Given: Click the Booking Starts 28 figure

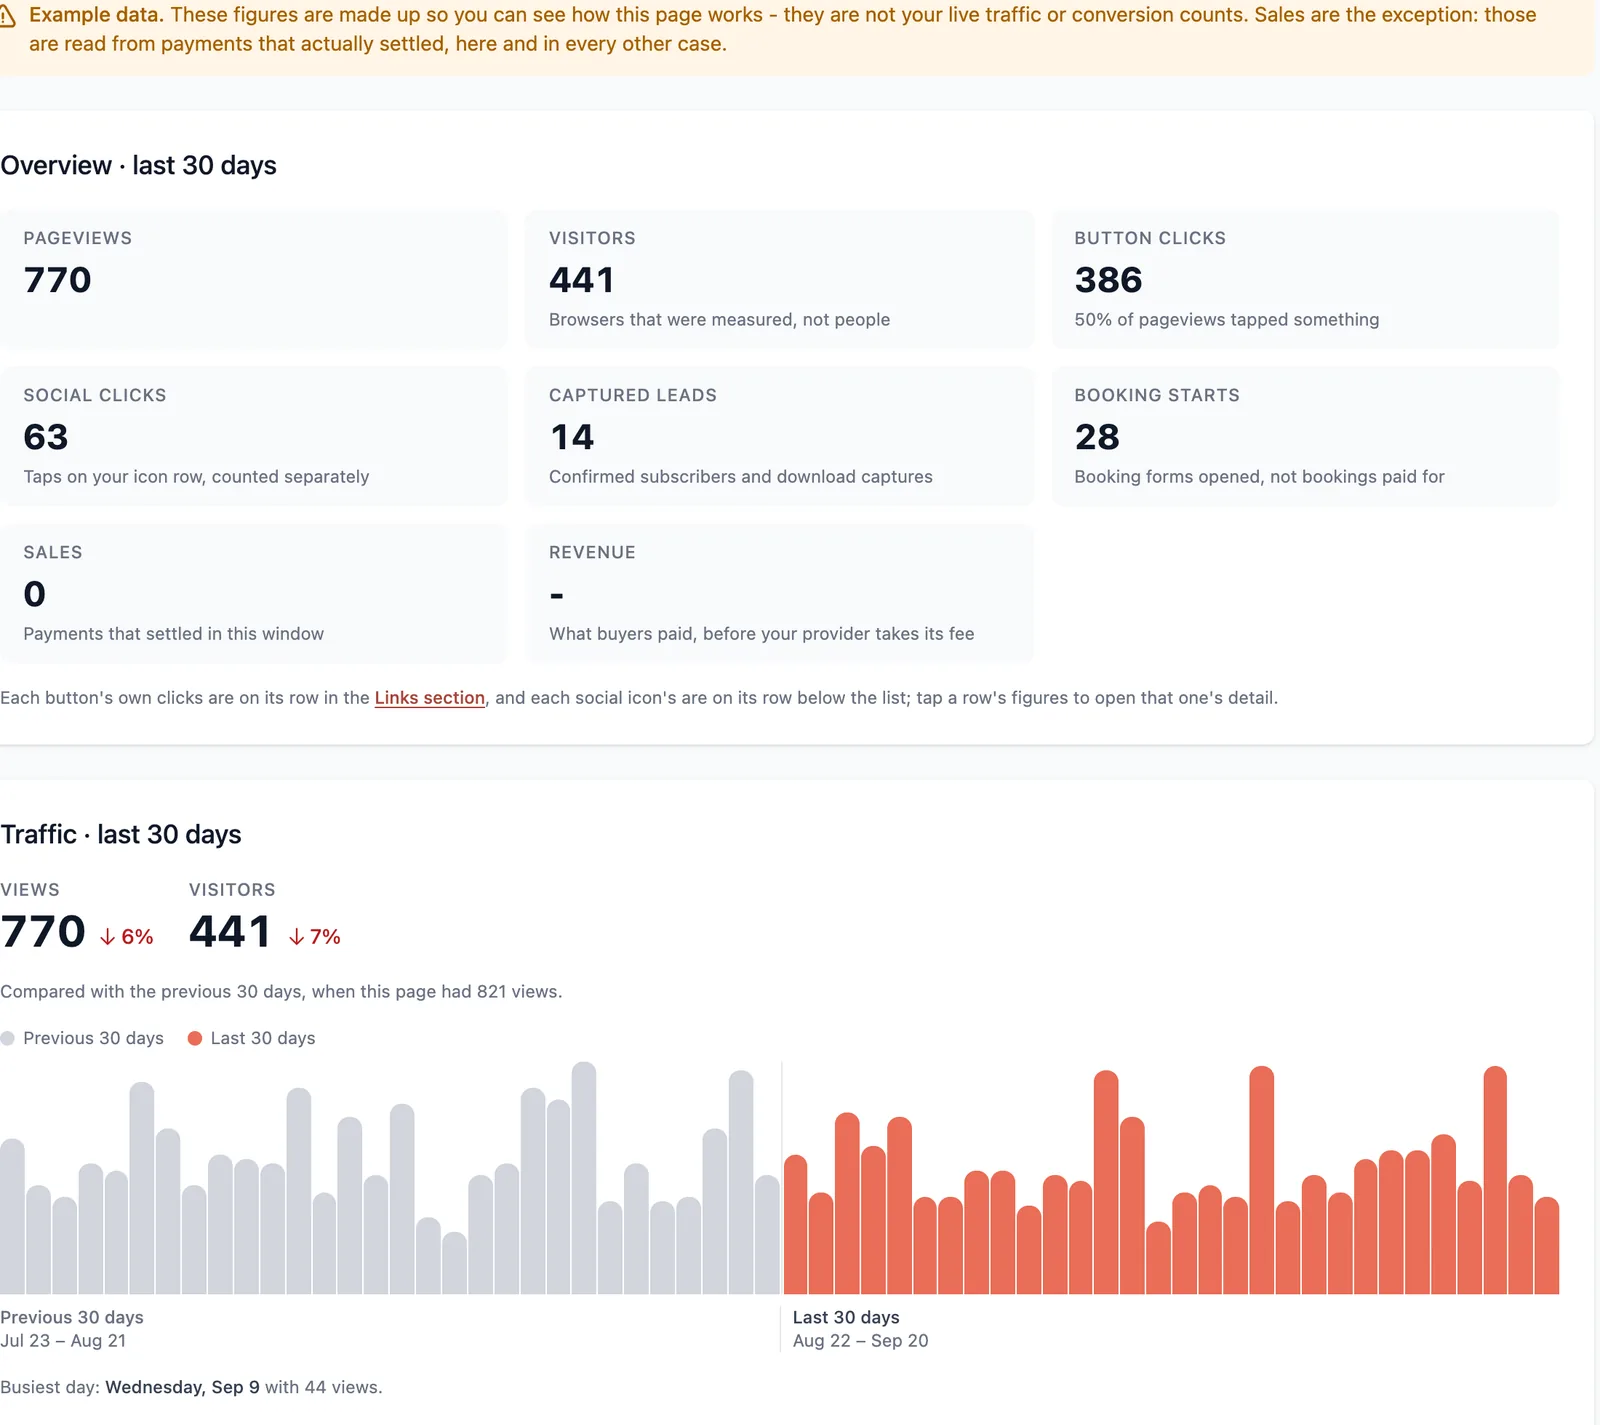Looking at the screenshot, I should [x=1097, y=437].
